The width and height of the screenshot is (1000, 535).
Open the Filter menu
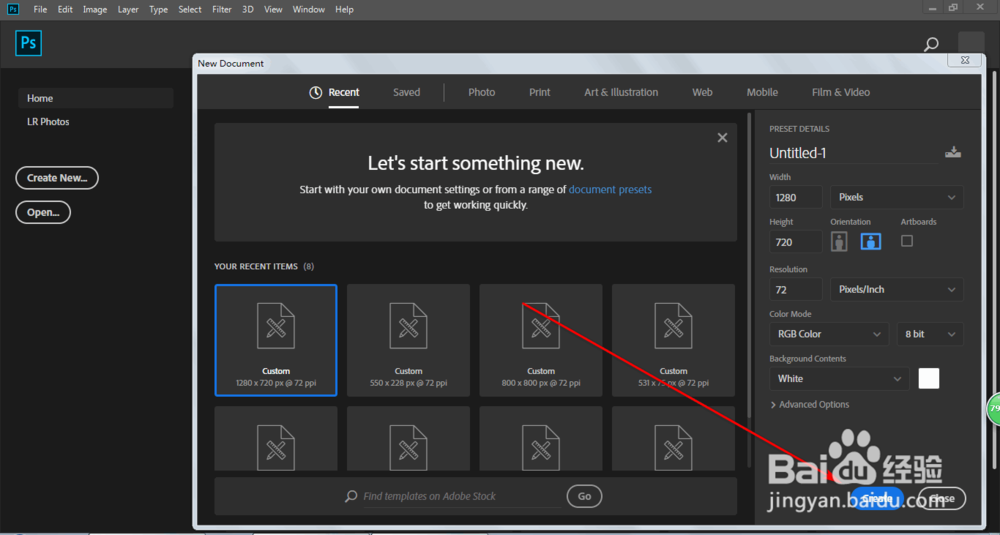pyautogui.click(x=222, y=10)
